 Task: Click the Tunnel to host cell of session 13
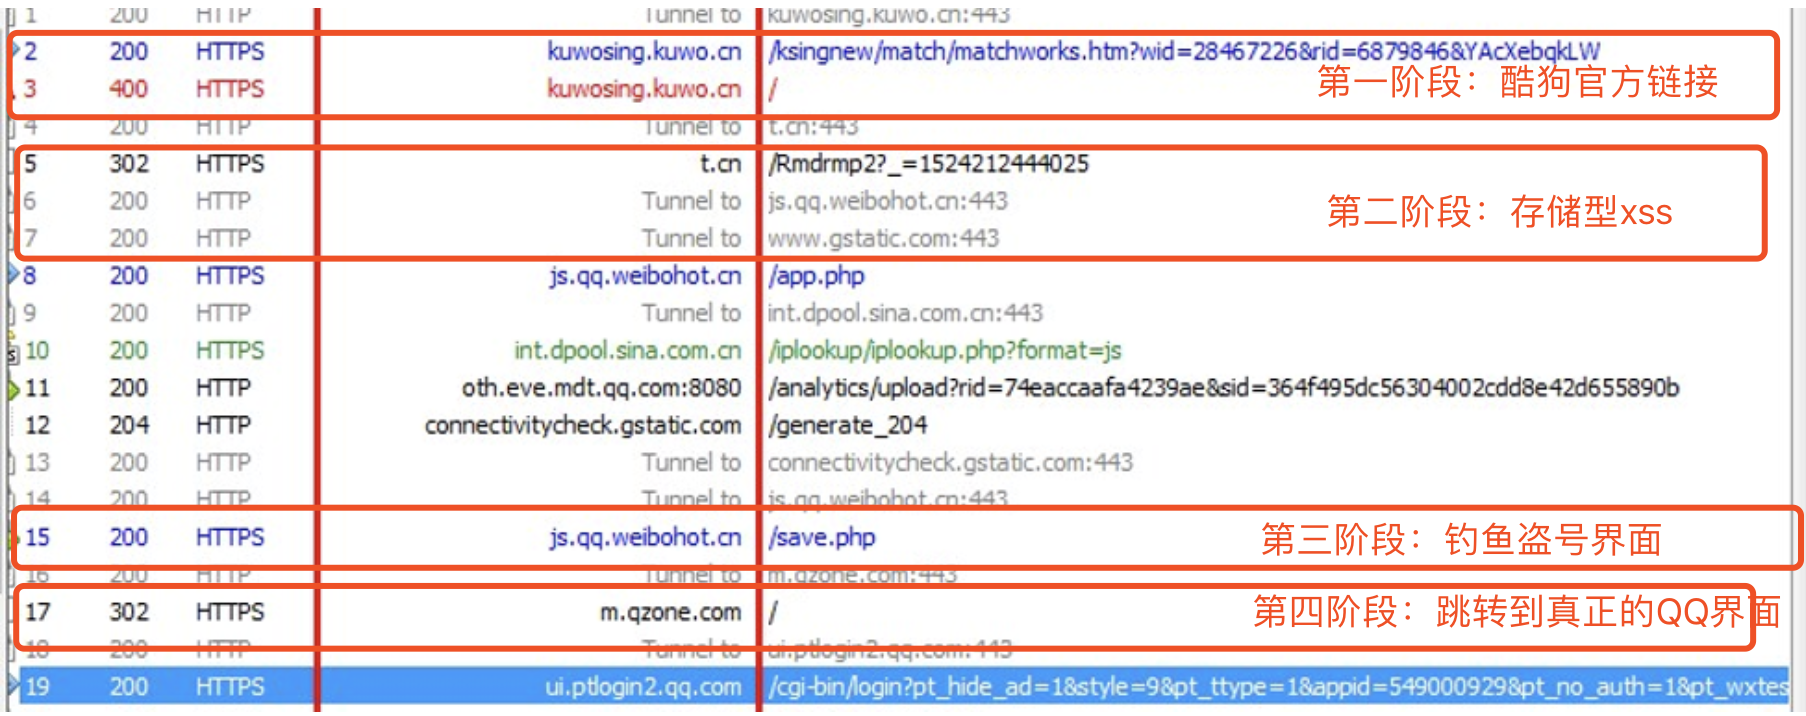point(691,463)
